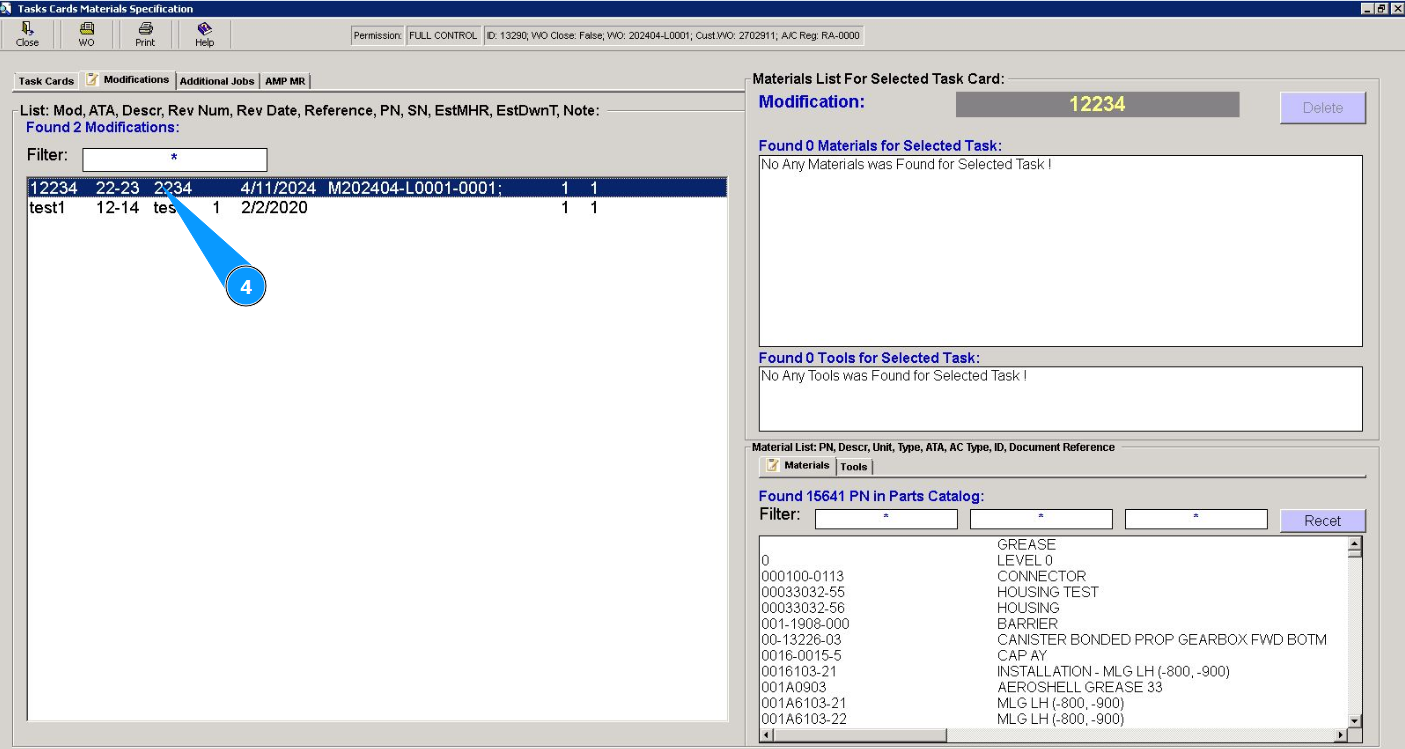Select part 00033032-56 HOUSING

coord(1054,608)
